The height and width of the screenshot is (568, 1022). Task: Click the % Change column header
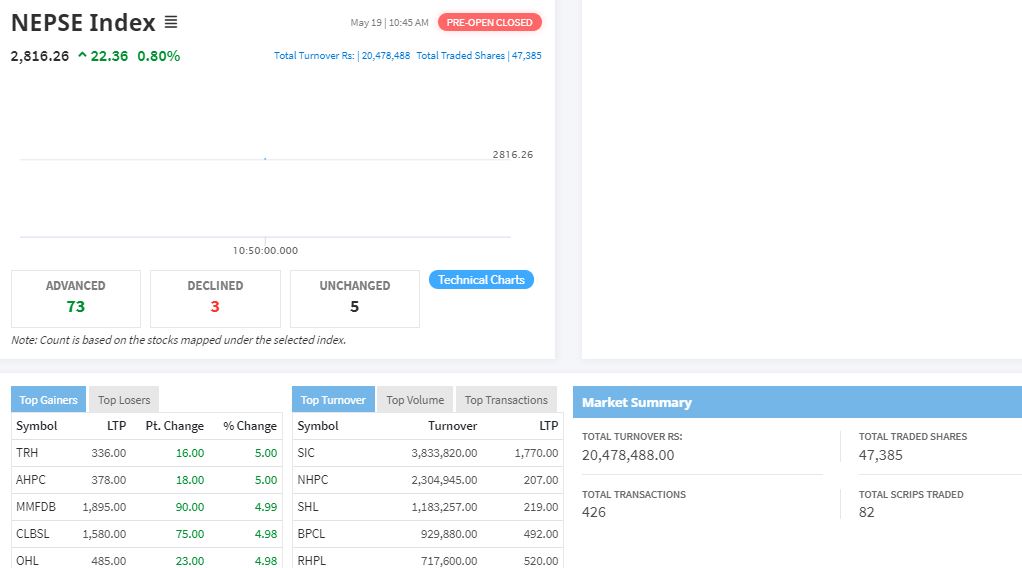point(250,426)
